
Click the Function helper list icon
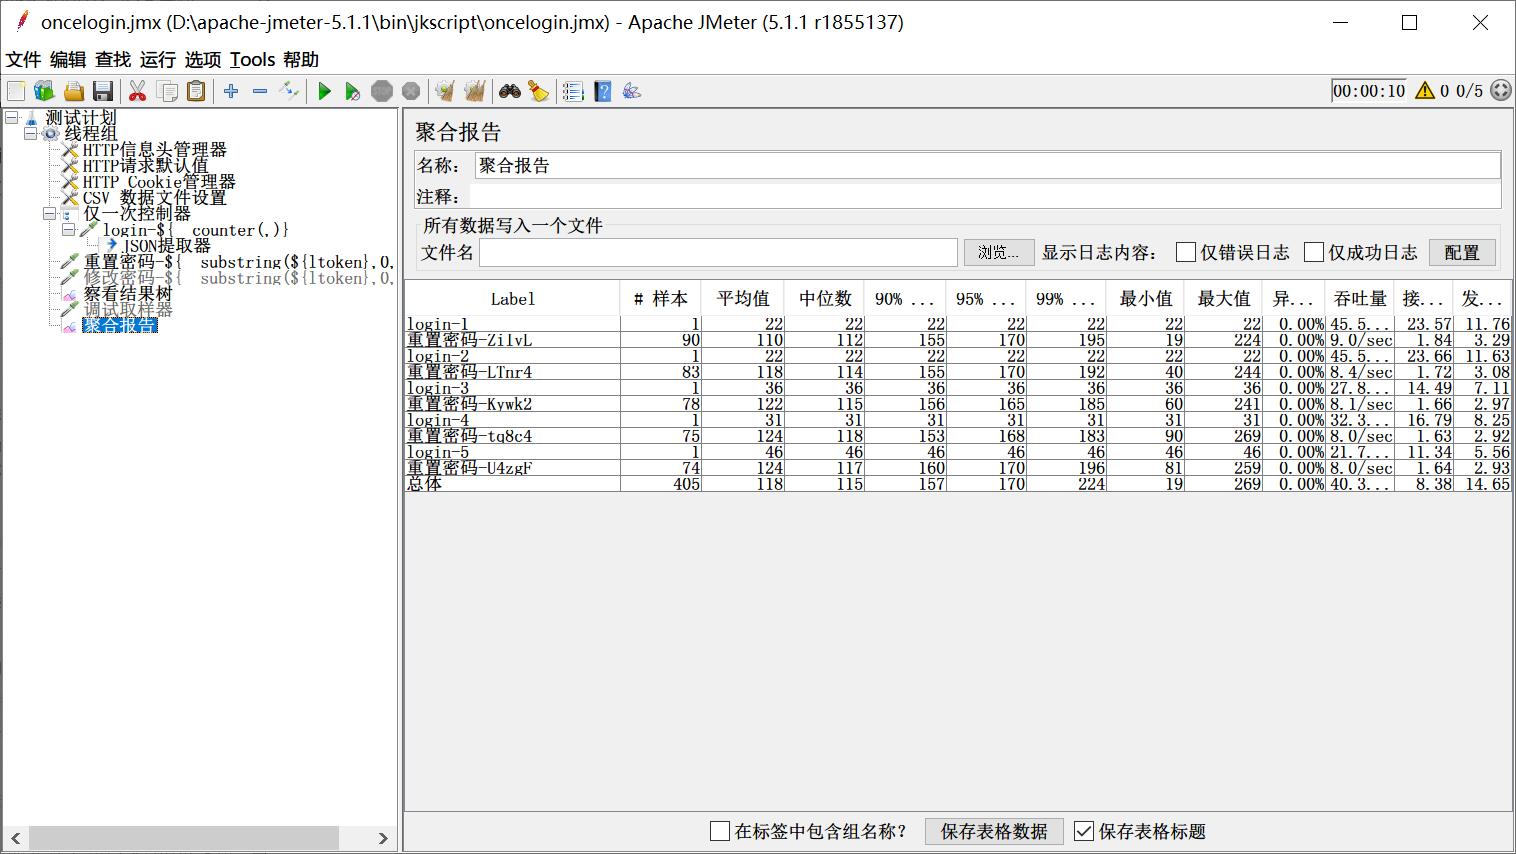pyautogui.click(x=573, y=92)
